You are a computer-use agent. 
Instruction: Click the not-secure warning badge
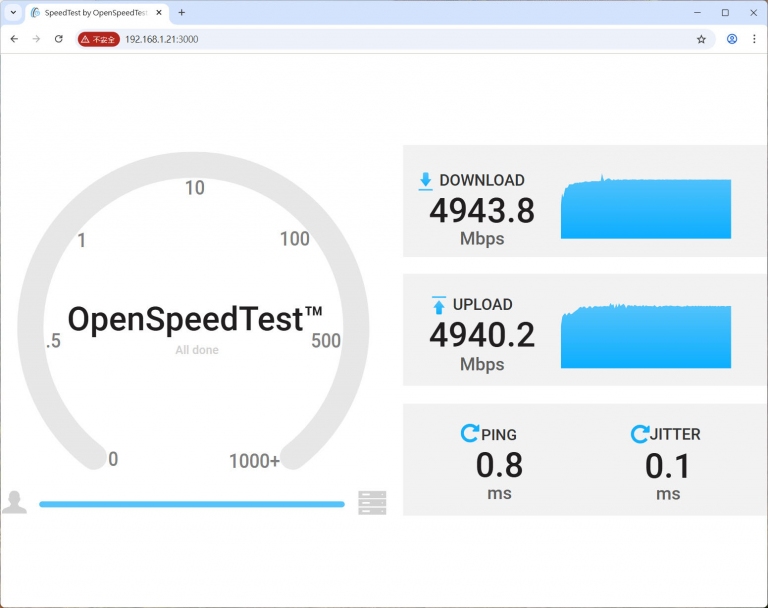(99, 39)
